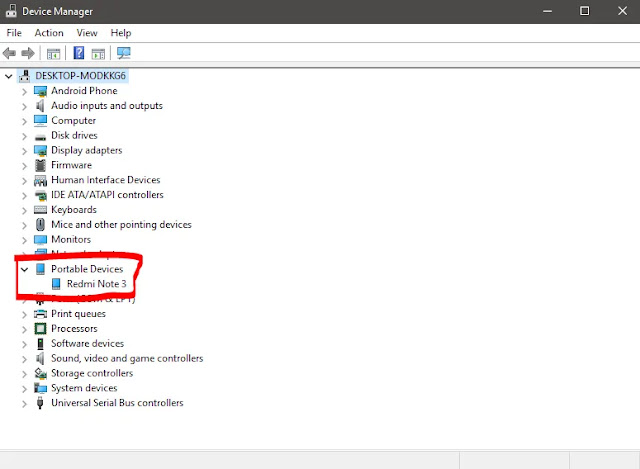Expand Audio inputs and outputs chevron
Screen dimensions: 640x469
[24, 107]
